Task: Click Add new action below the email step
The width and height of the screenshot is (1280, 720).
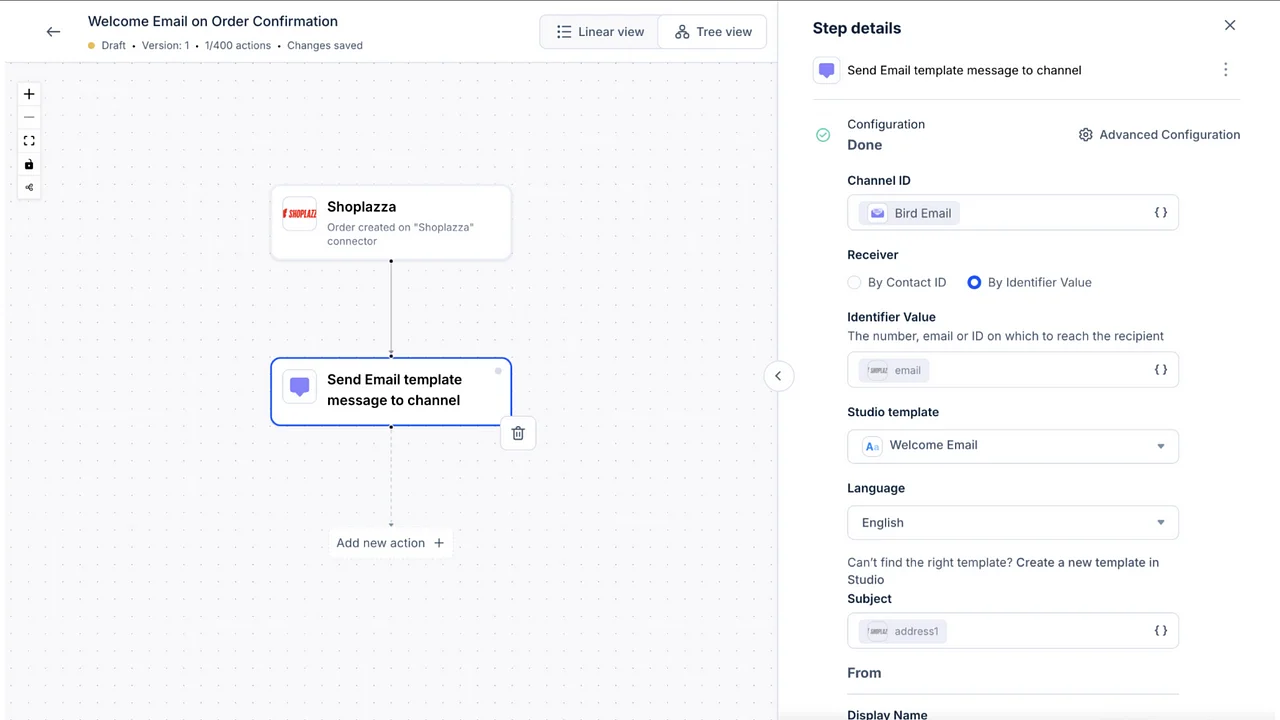Action: [390, 542]
